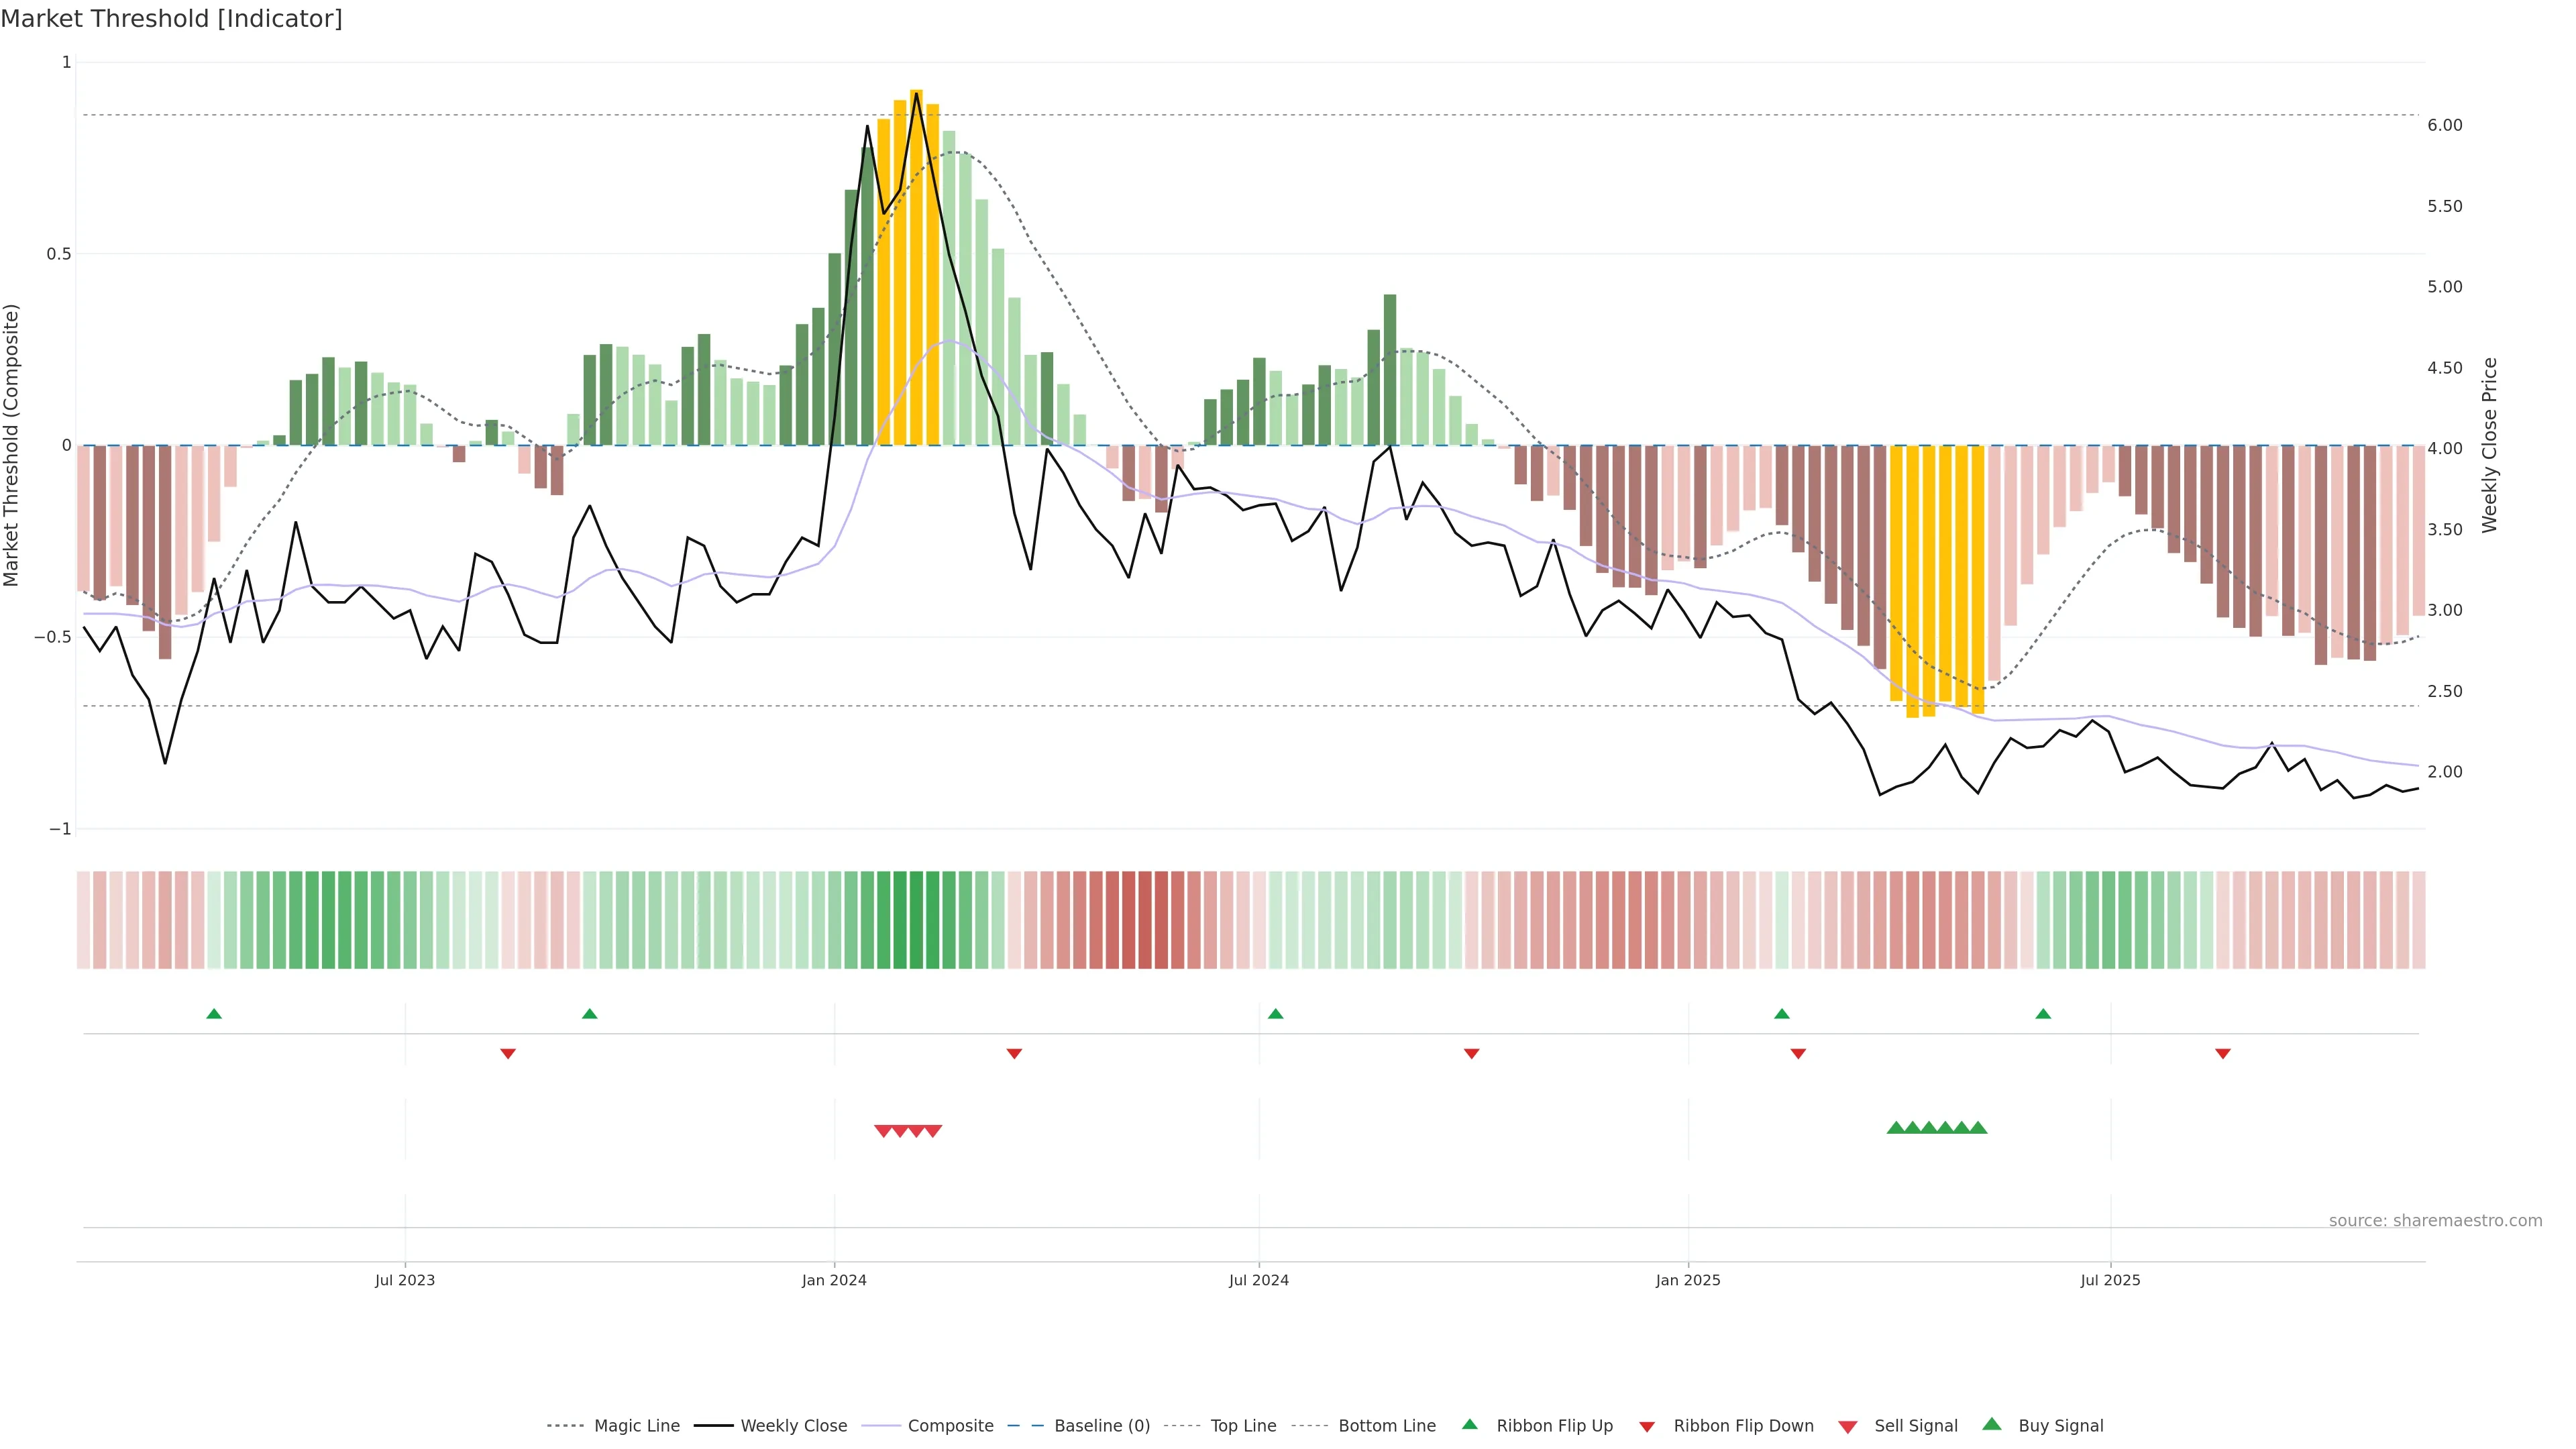Screen dimensions: 2576x1449
Task: Click the Sell Signal legend triangle icon
Action: [1848, 1426]
